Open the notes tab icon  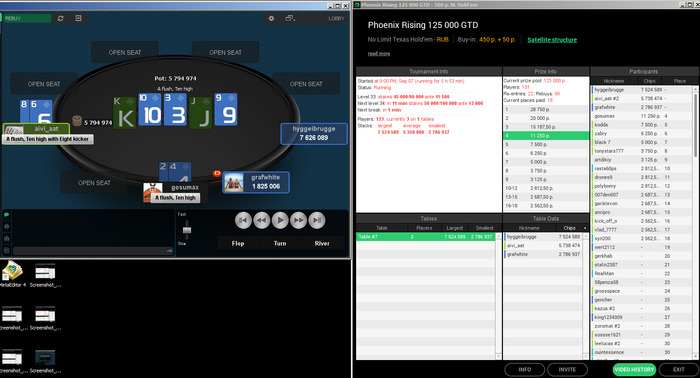tap(7, 250)
